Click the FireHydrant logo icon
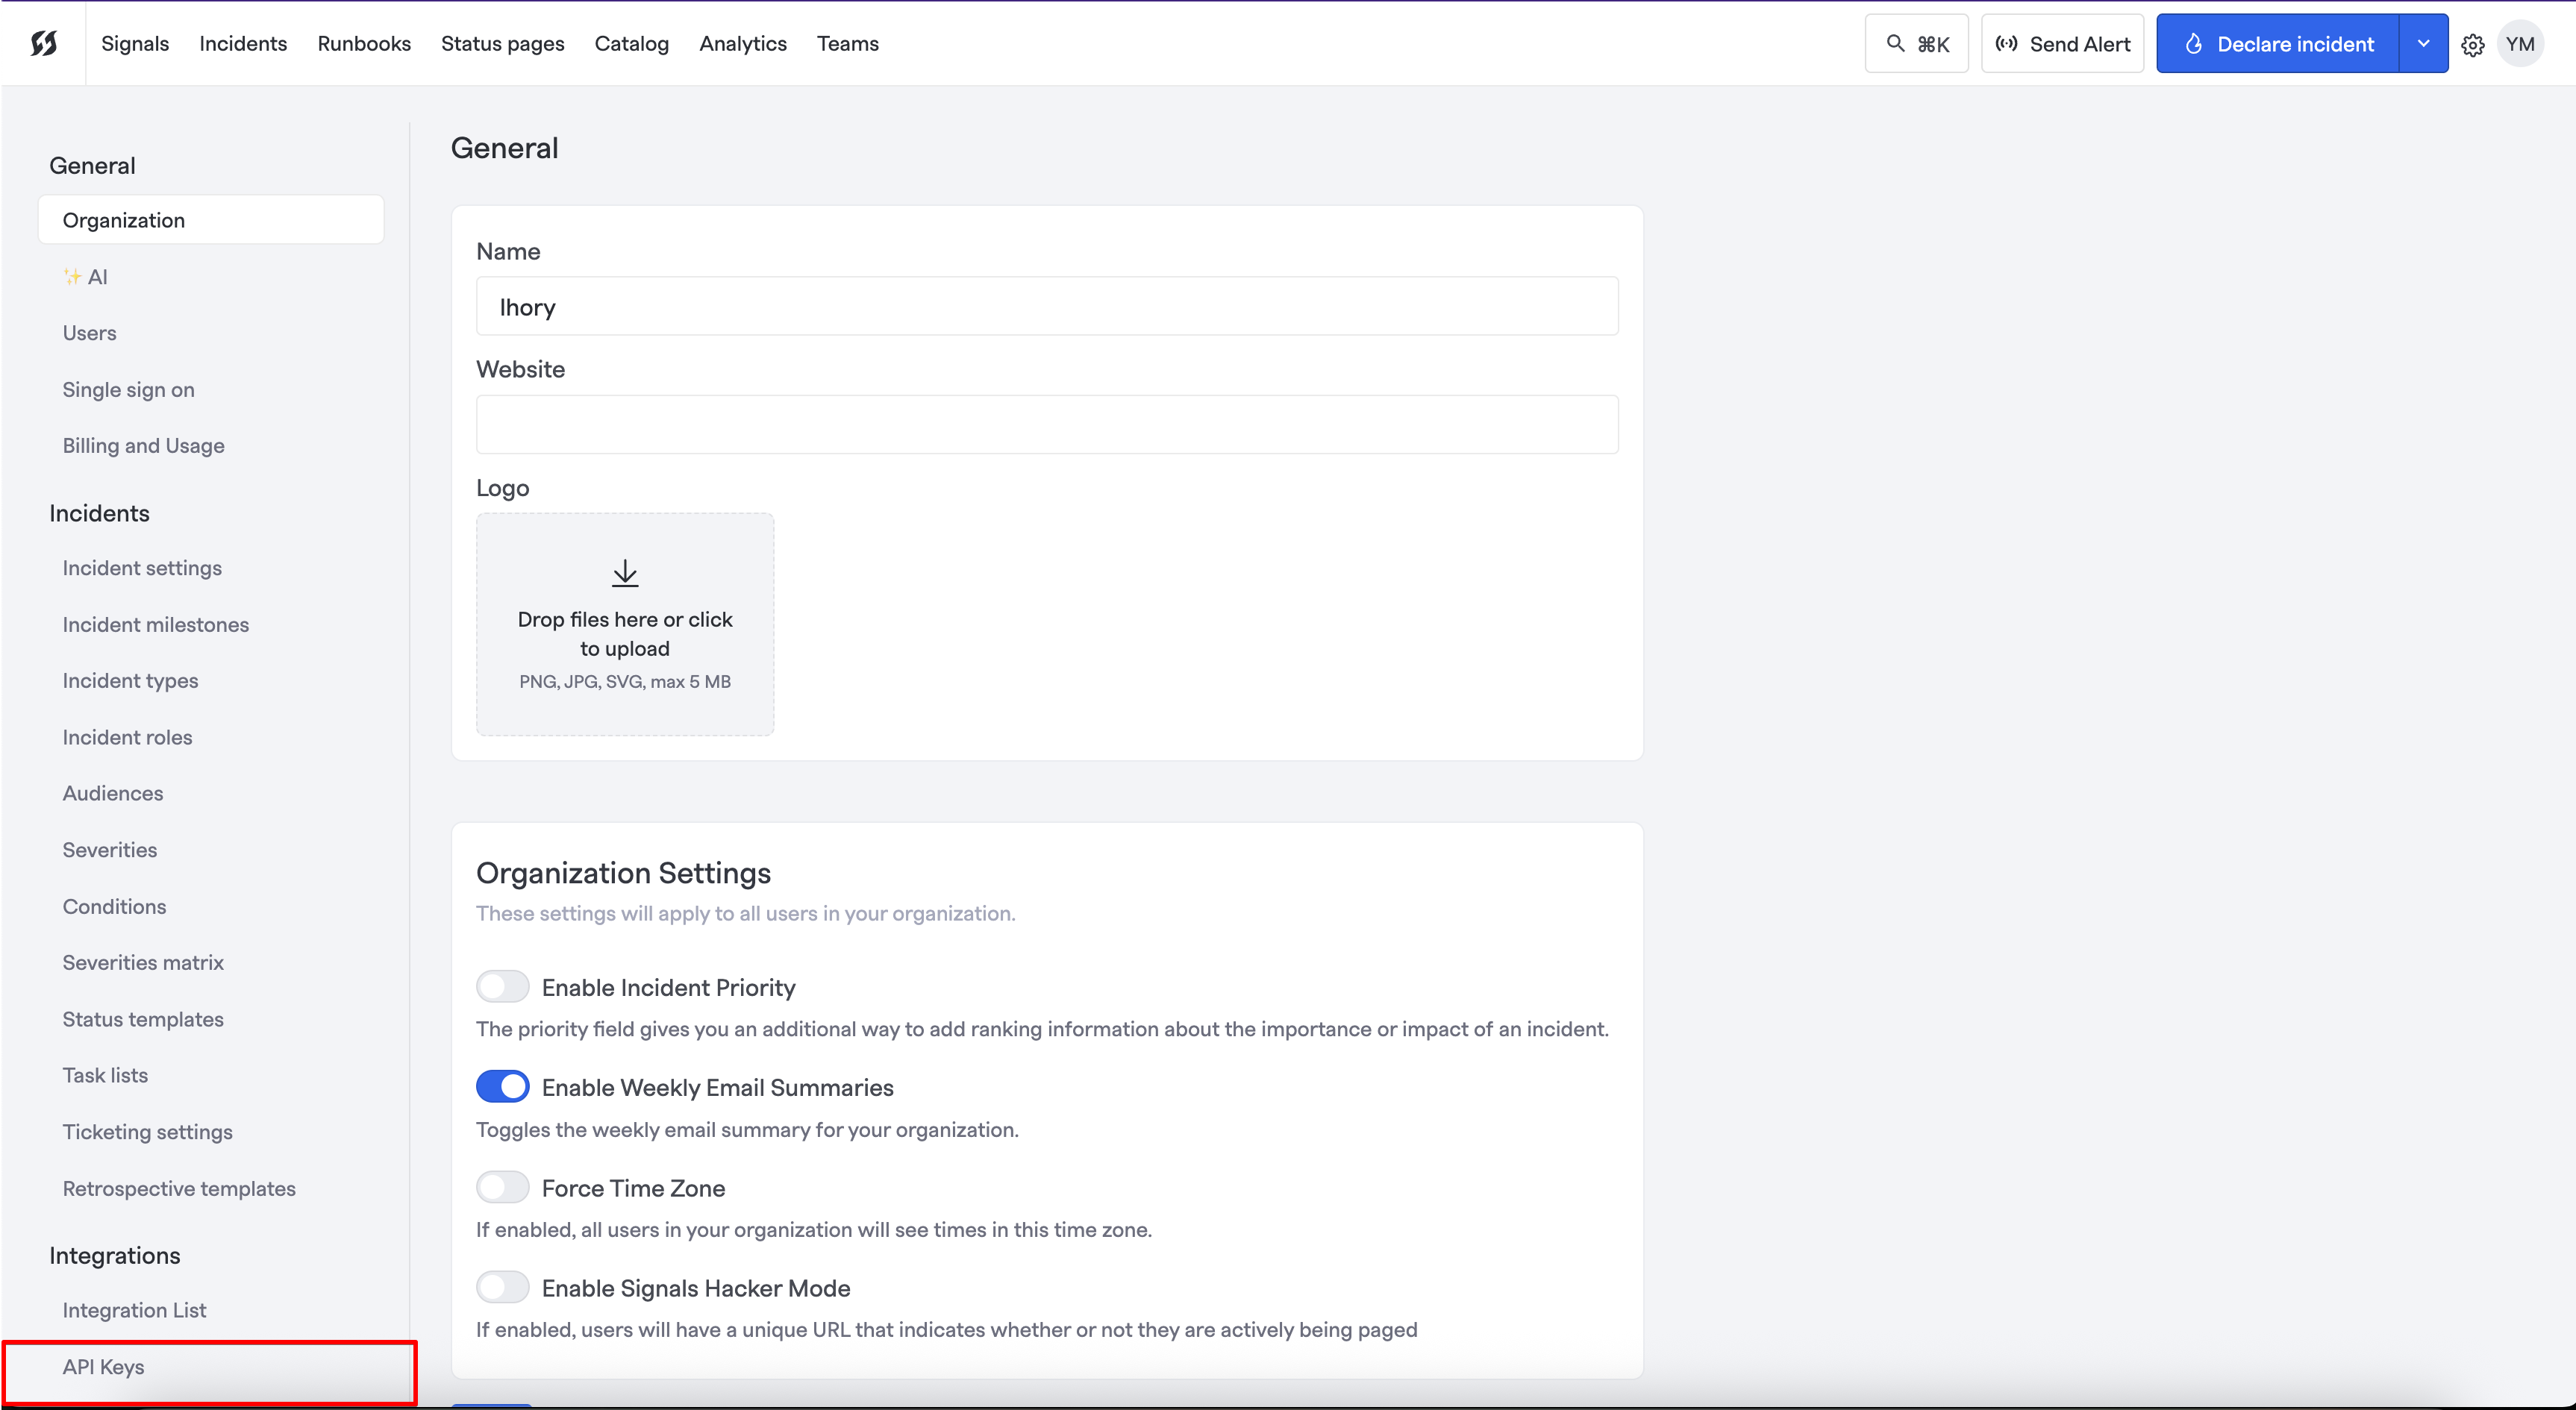Viewport: 2576px width, 1410px height. [x=44, y=43]
